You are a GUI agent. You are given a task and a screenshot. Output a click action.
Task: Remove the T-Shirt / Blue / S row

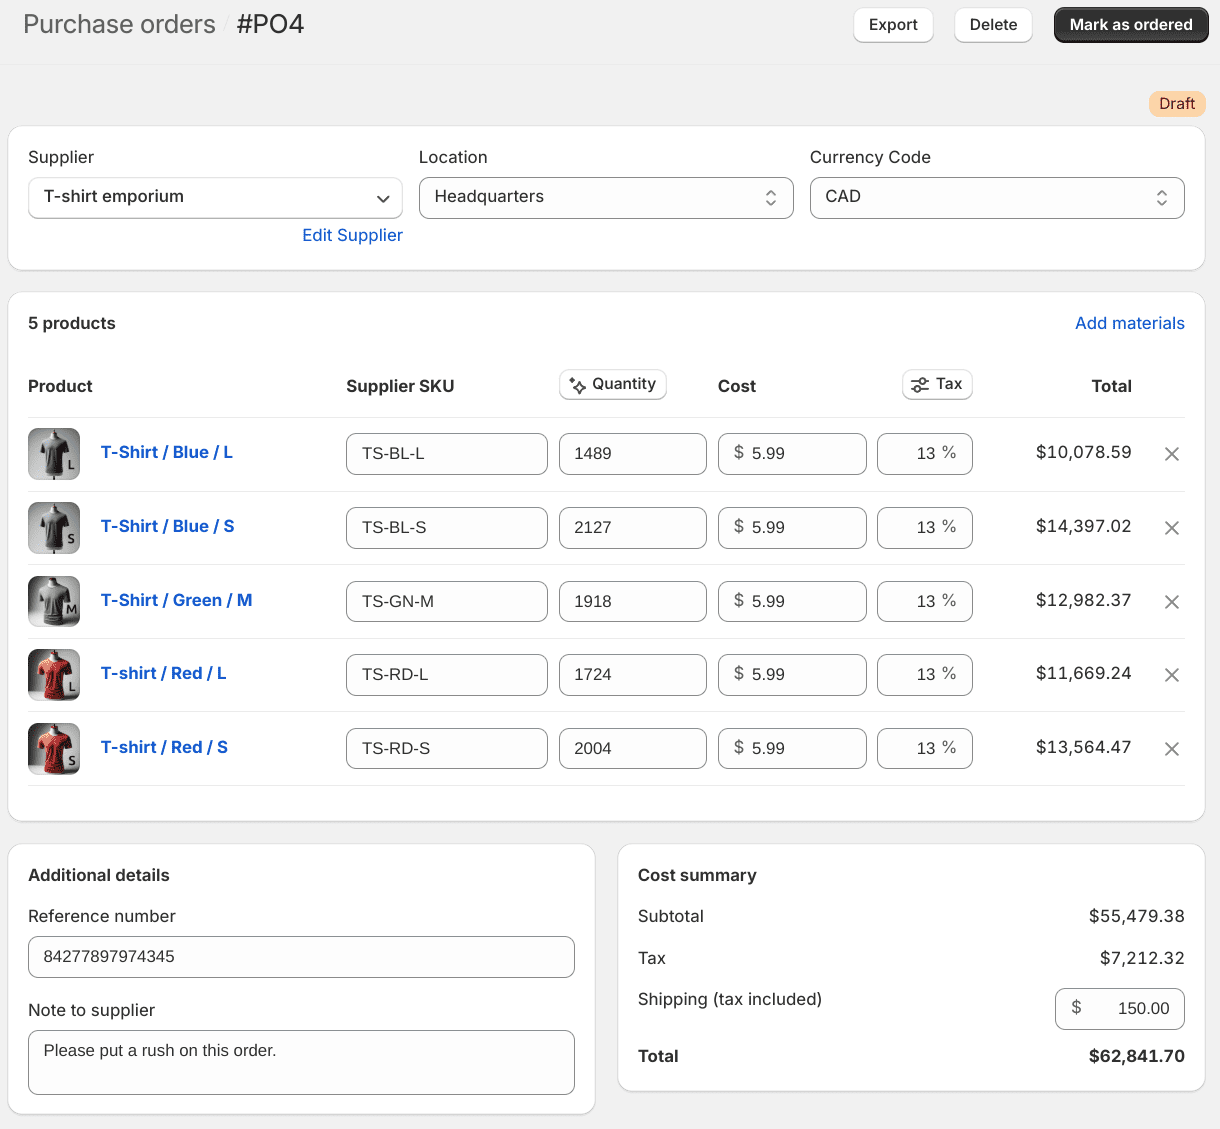point(1172,528)
